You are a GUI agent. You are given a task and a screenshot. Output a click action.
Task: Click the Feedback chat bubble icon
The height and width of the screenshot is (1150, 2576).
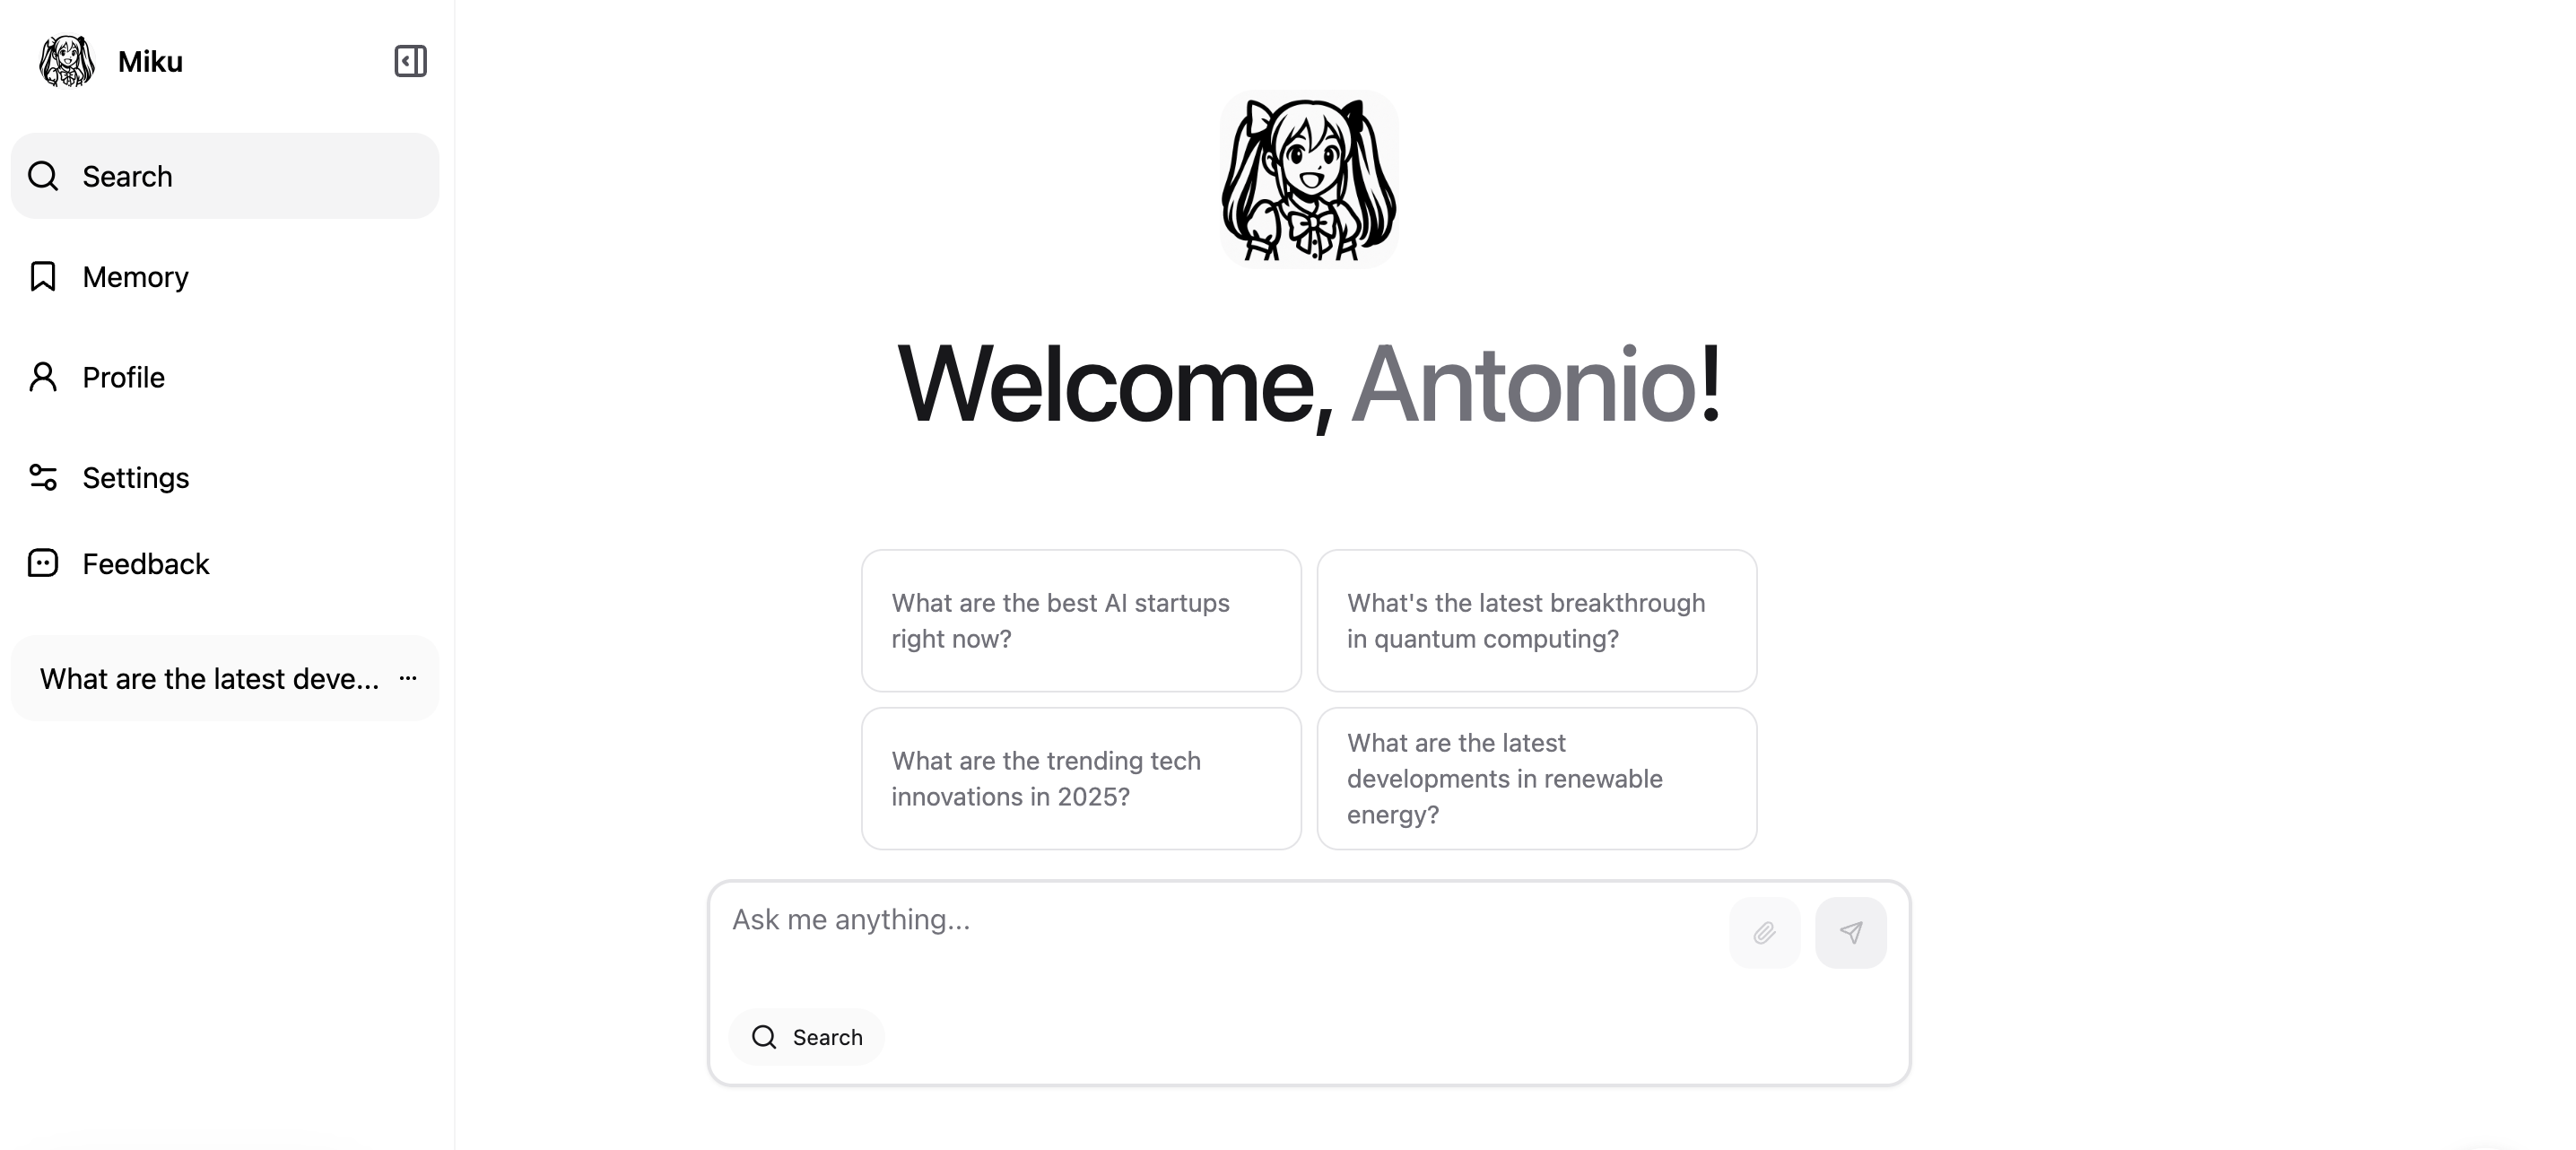[43, 563]
